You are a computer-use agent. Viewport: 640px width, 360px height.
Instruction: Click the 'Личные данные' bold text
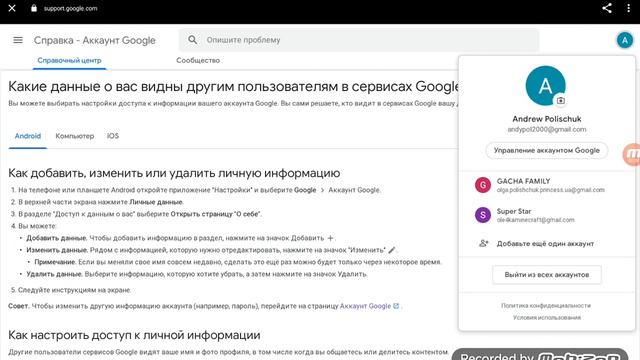point(156,202)
